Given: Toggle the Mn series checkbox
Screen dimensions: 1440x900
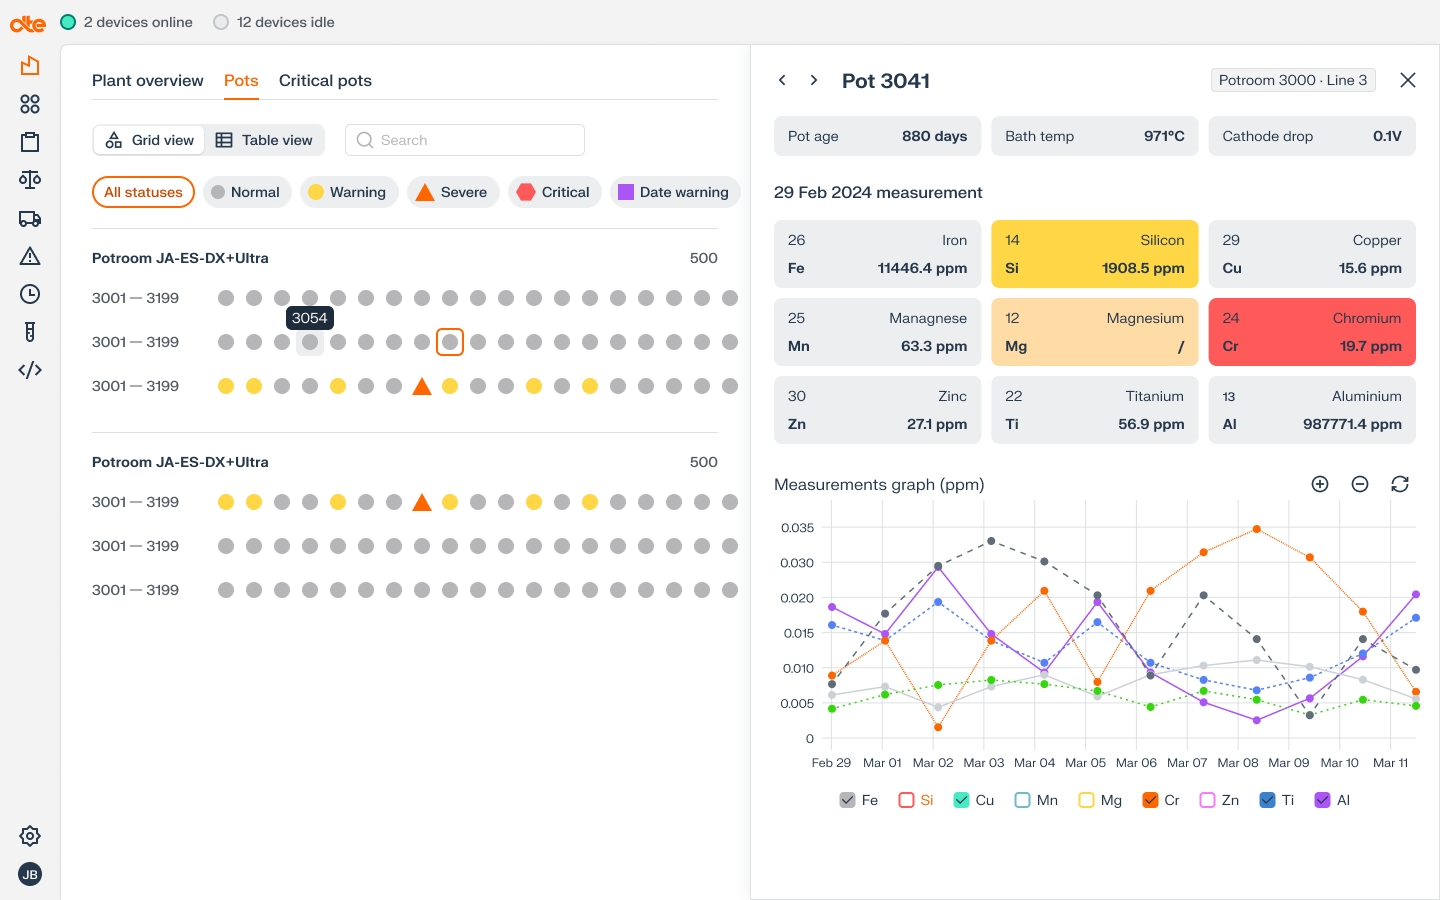Looking at the screenshot, I should (x=1022, y=800).
